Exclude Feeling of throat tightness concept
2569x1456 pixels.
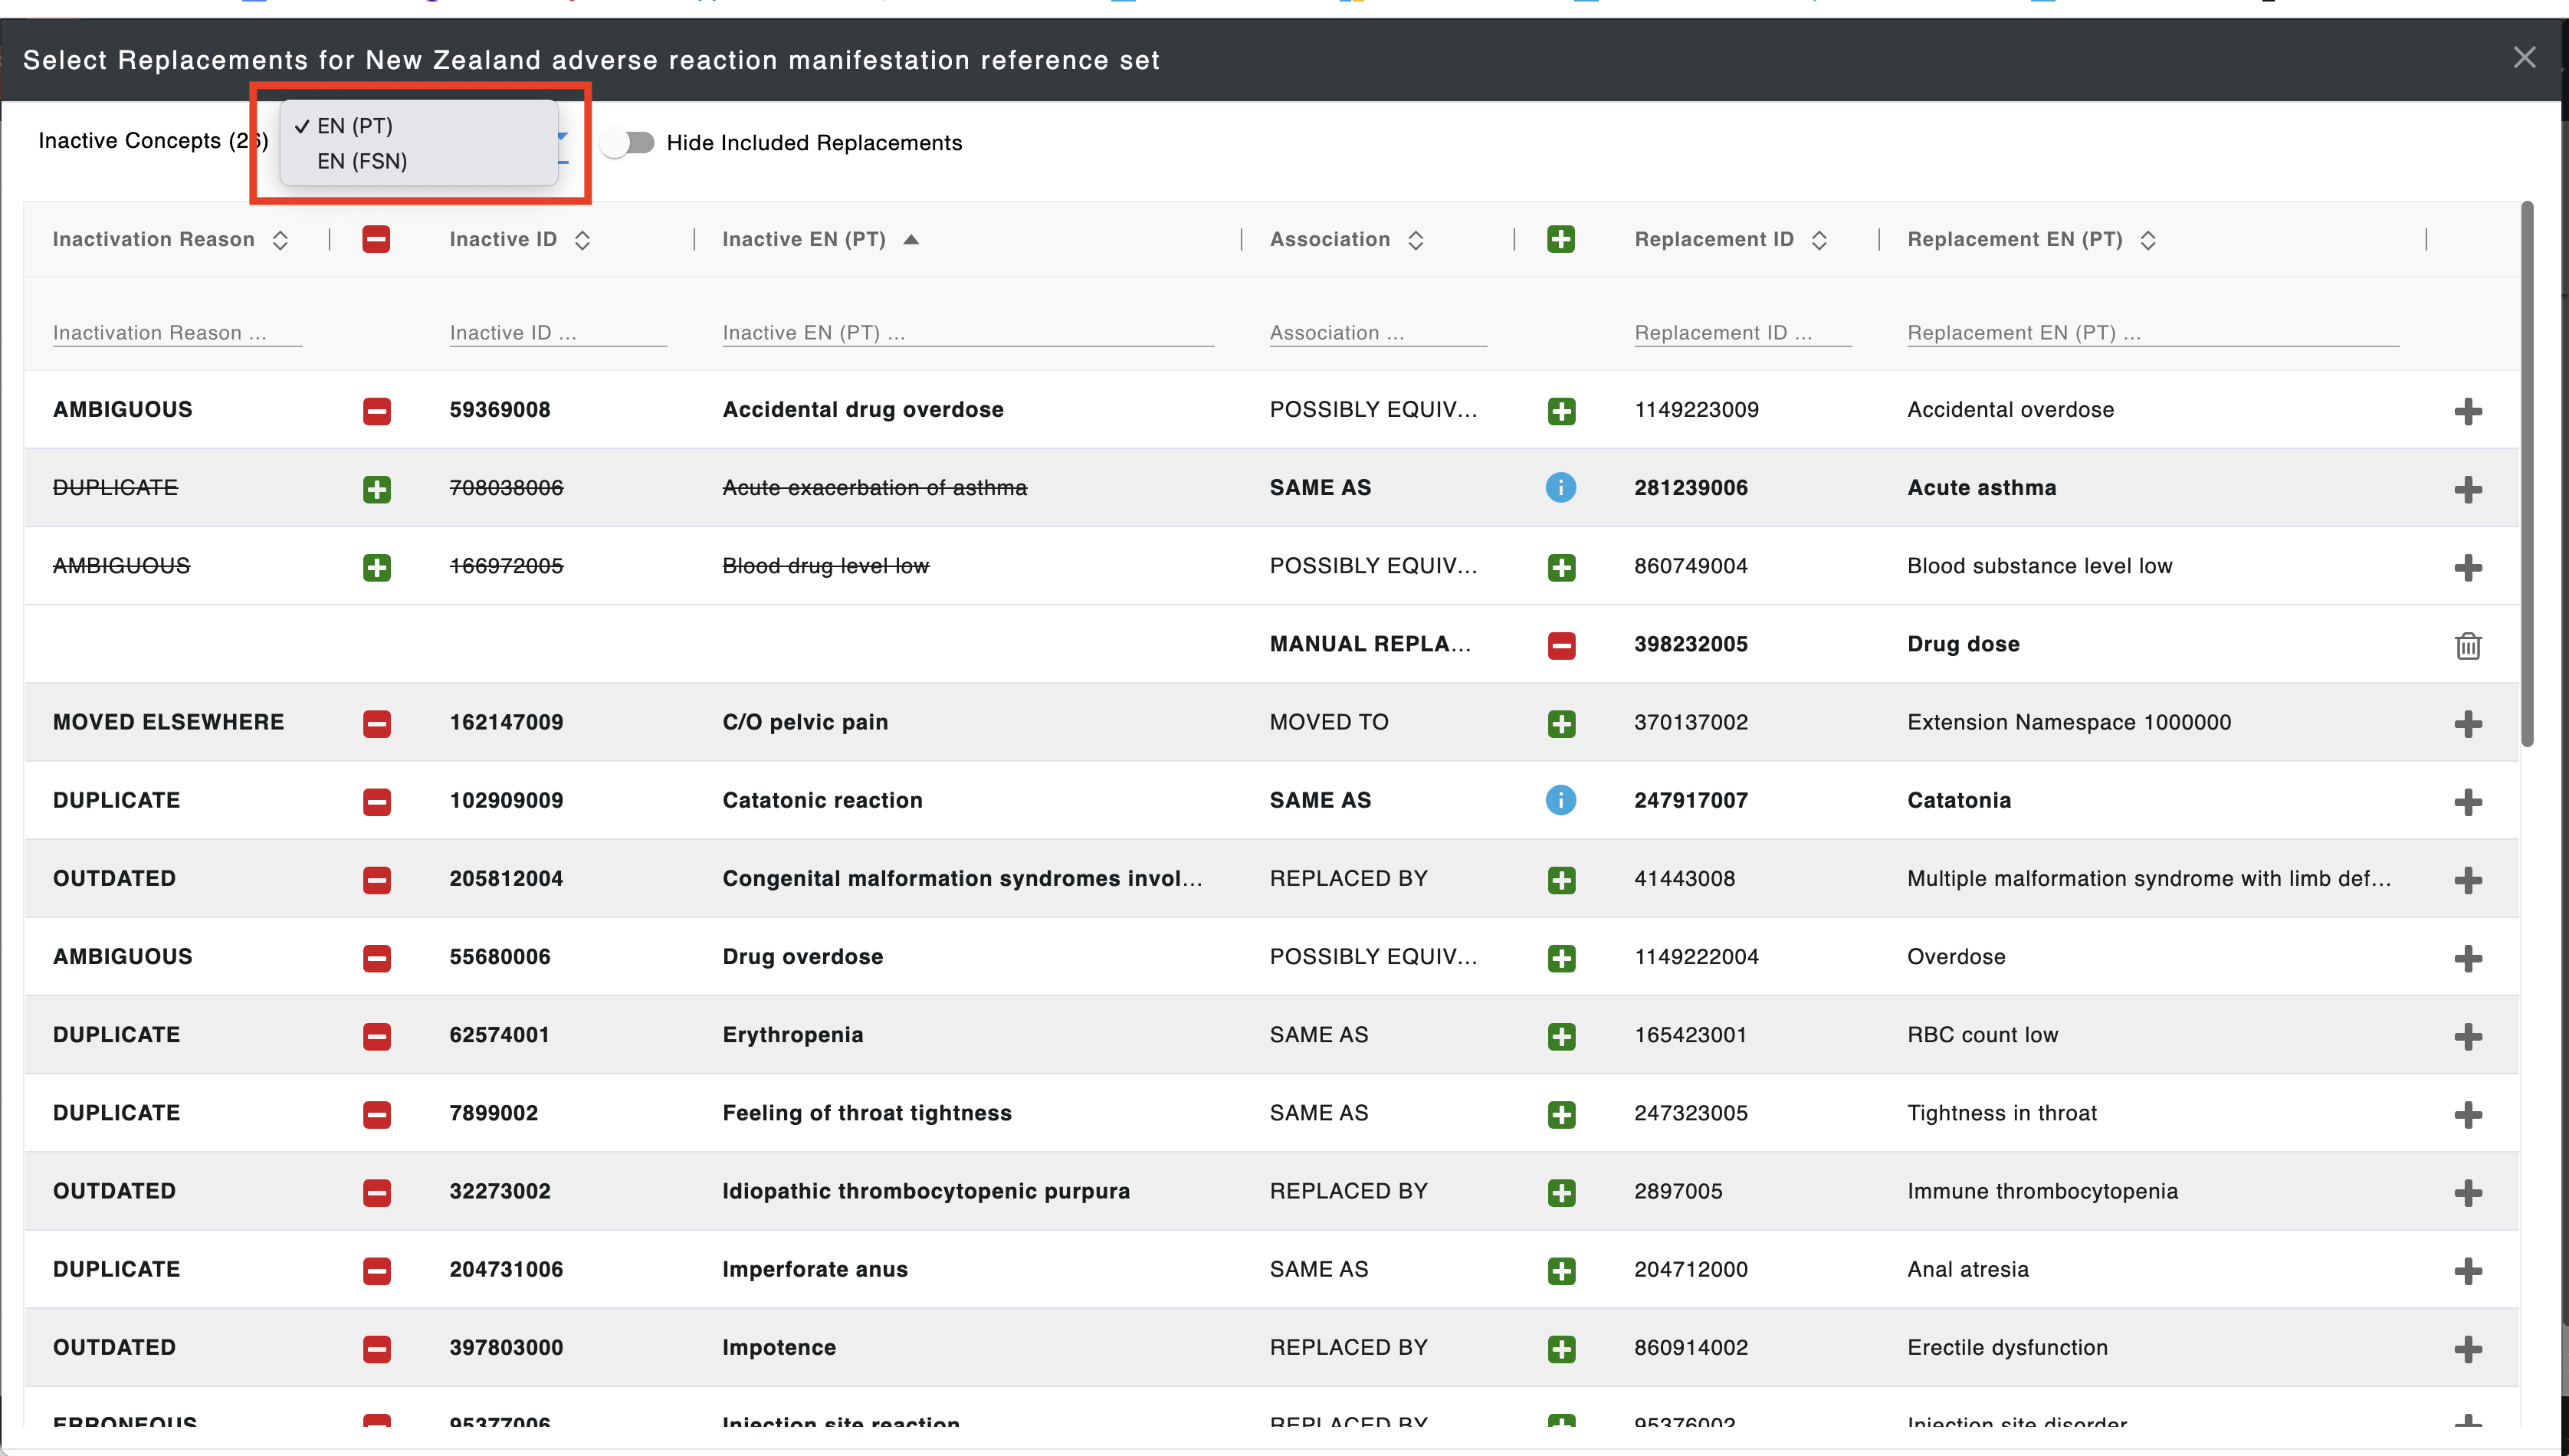[376, 1114]
